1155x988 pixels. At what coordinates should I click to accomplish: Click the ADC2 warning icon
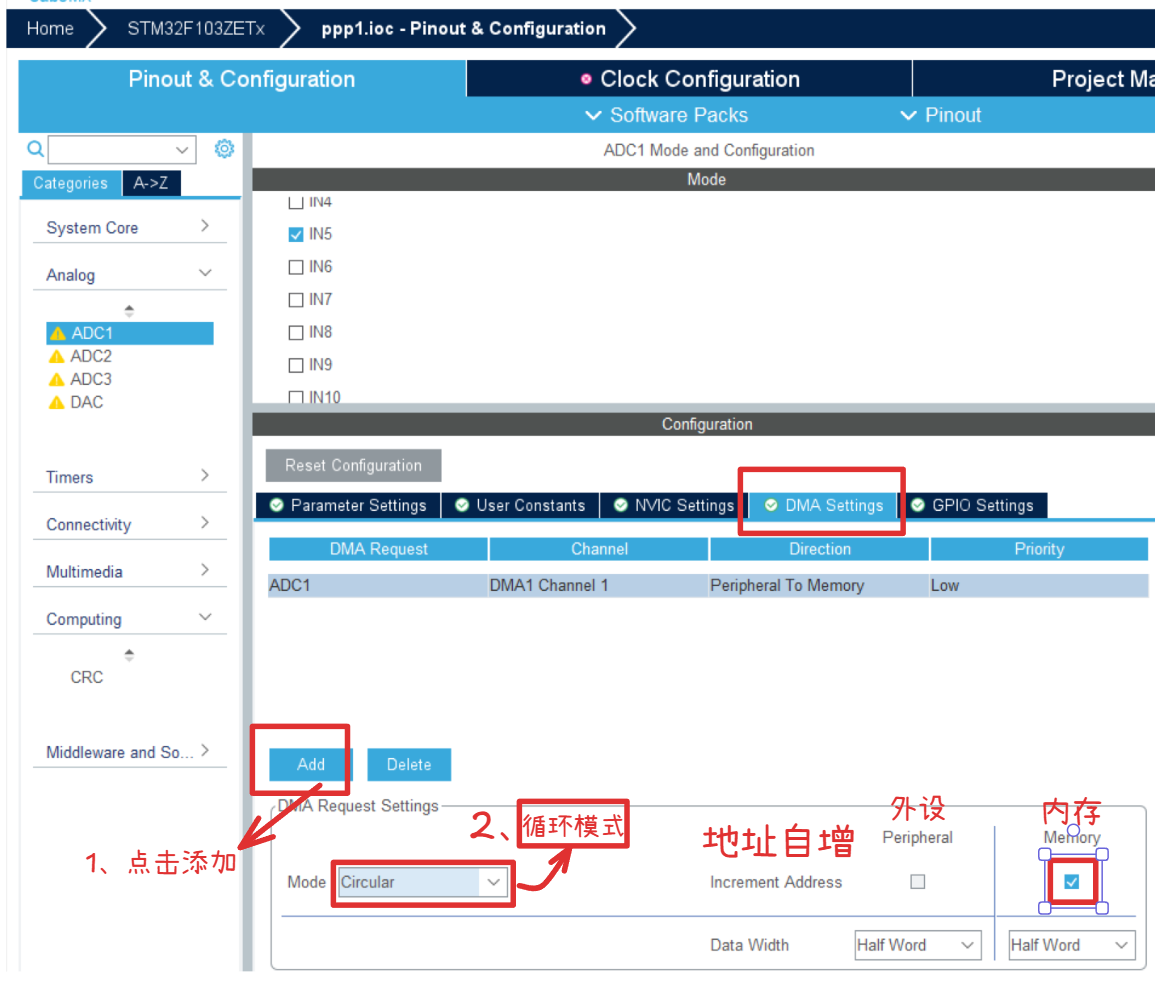pos(57,357)
